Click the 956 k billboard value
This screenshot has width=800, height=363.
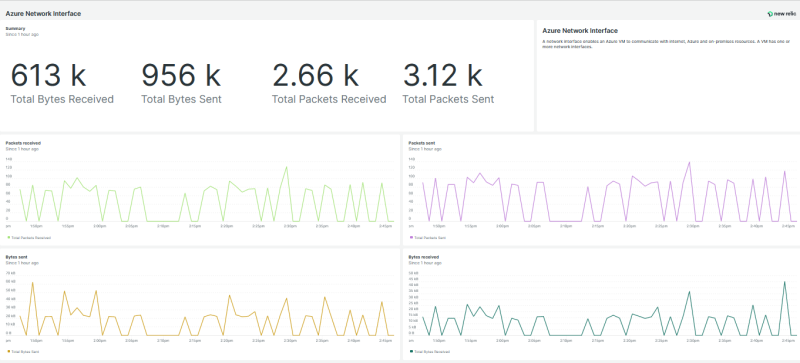pos(181,75)
